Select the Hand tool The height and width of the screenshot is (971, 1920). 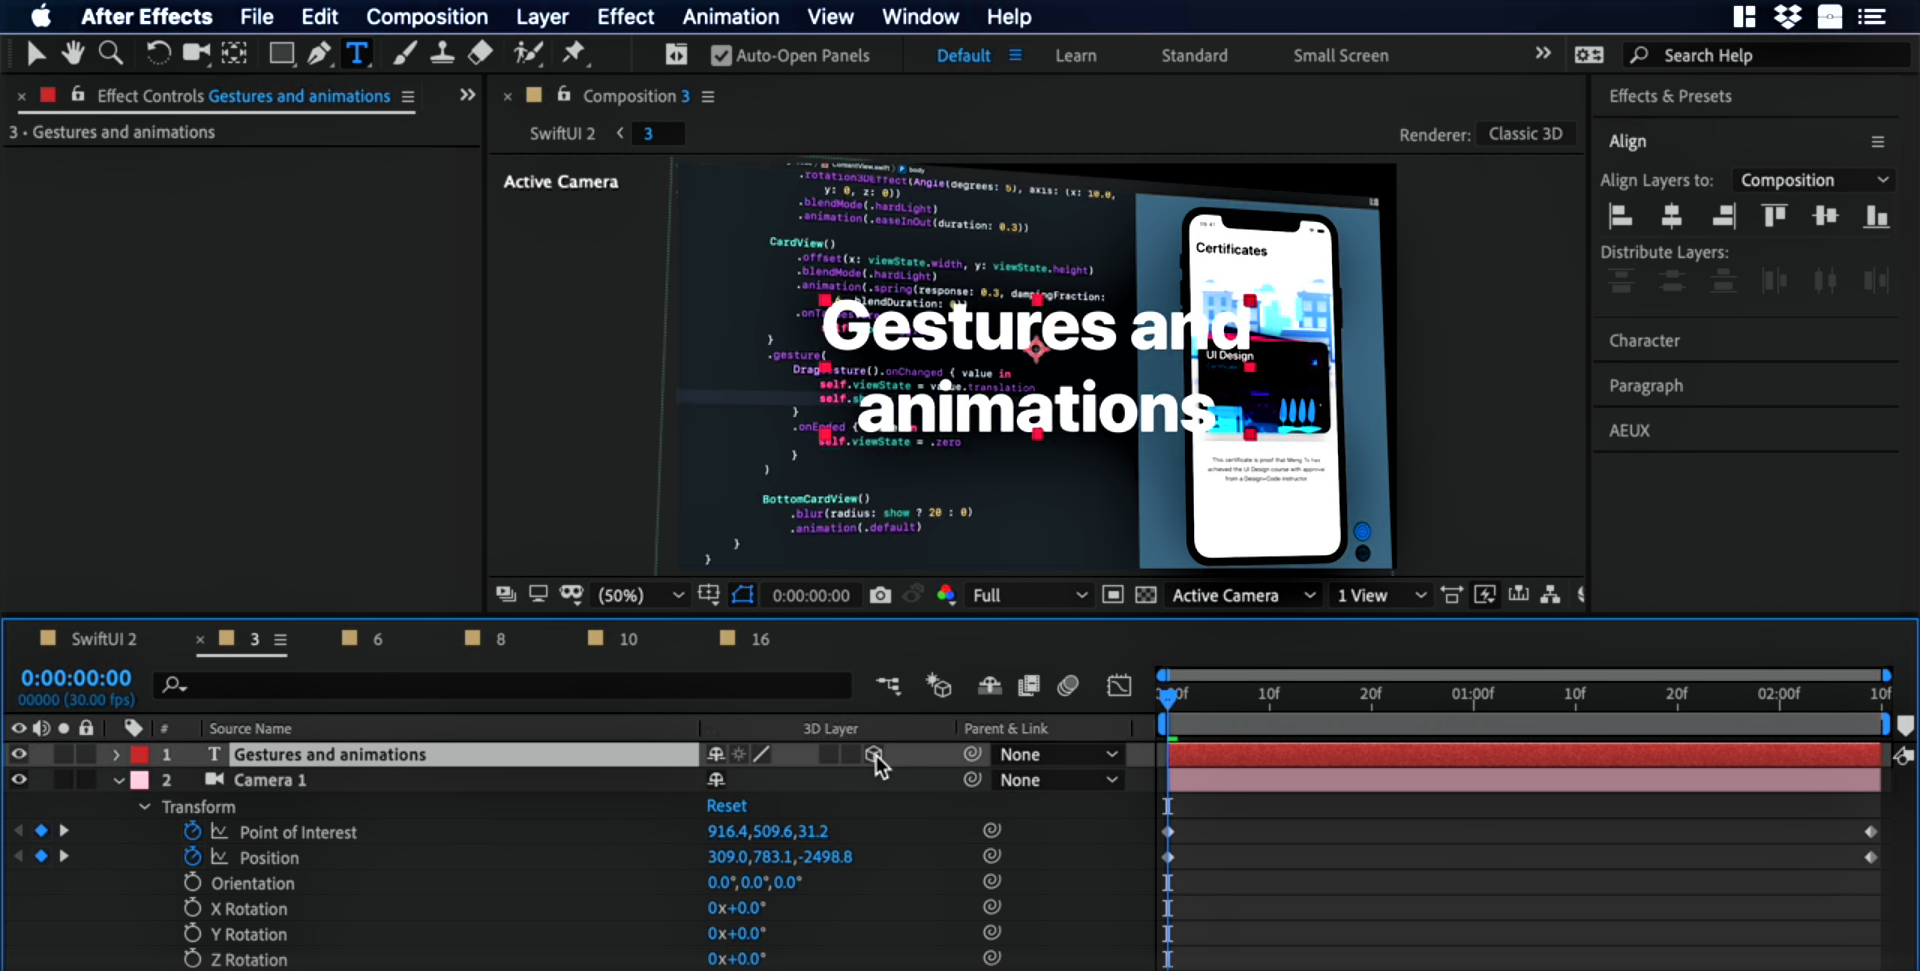point(72,53)
